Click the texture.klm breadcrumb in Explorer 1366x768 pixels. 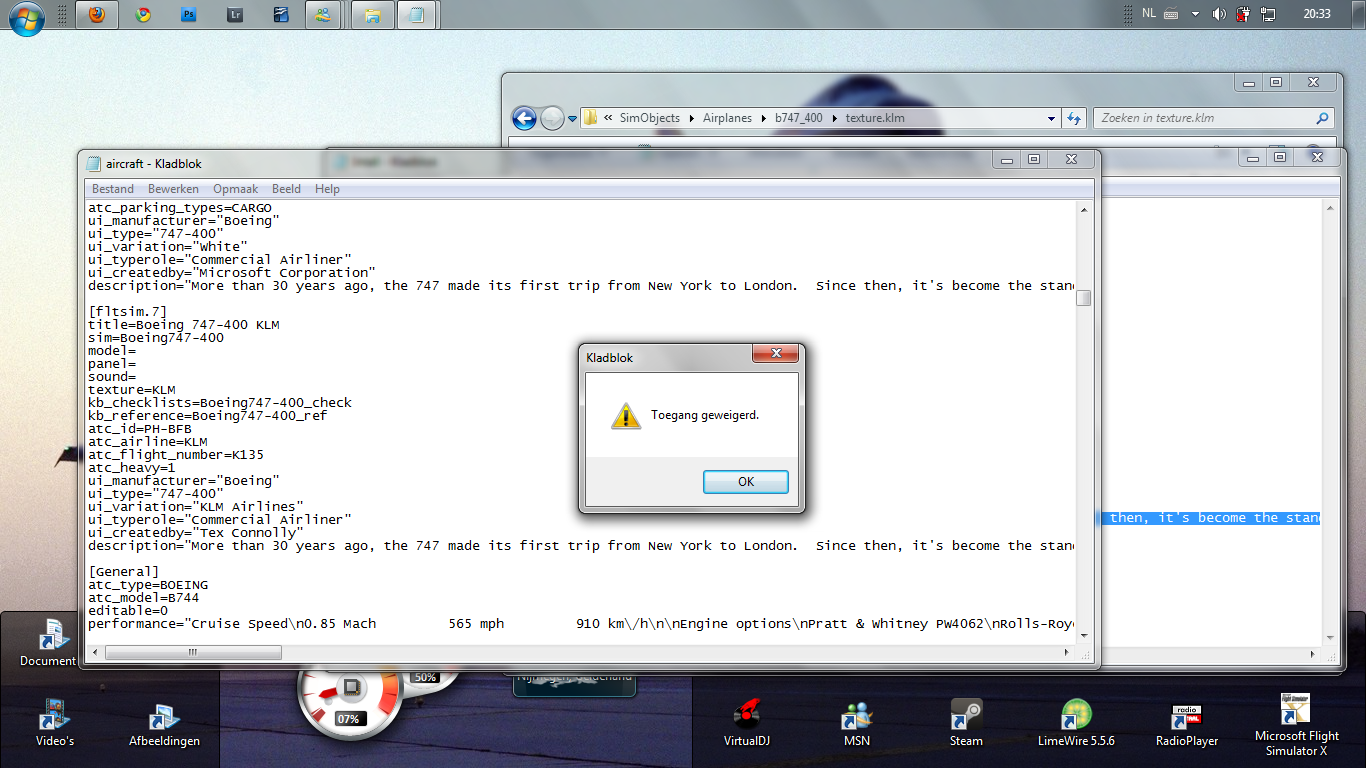pyautogui.click(x=875, y=118)
